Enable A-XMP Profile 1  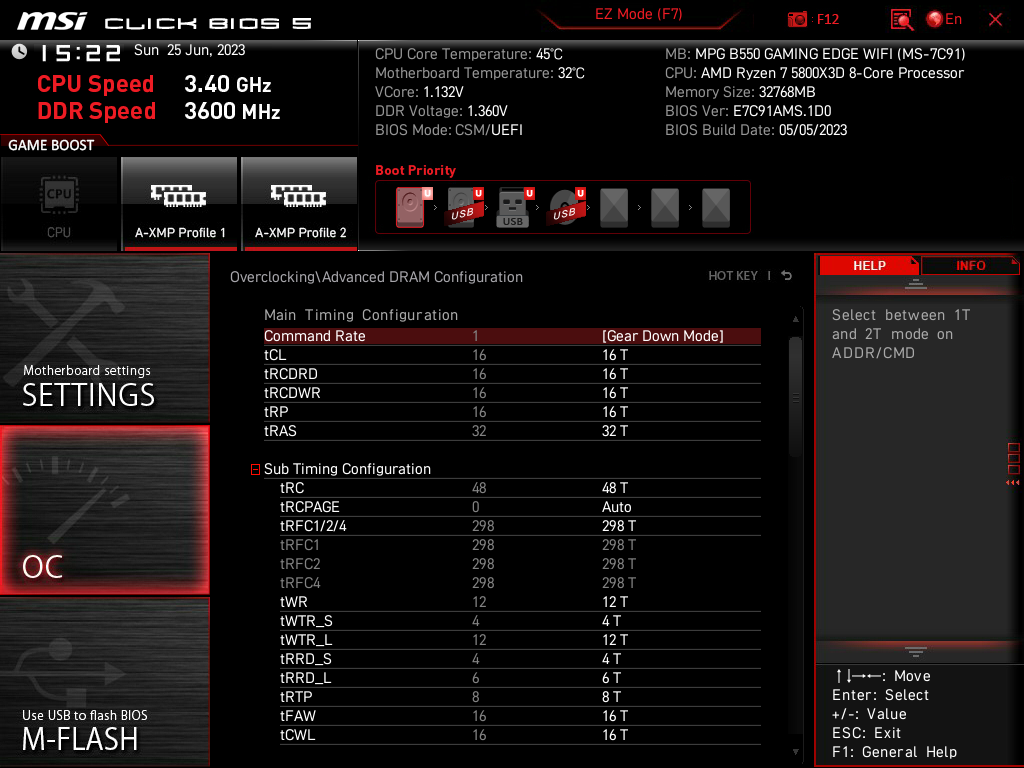pyautogui.click(x=180, y=204)
